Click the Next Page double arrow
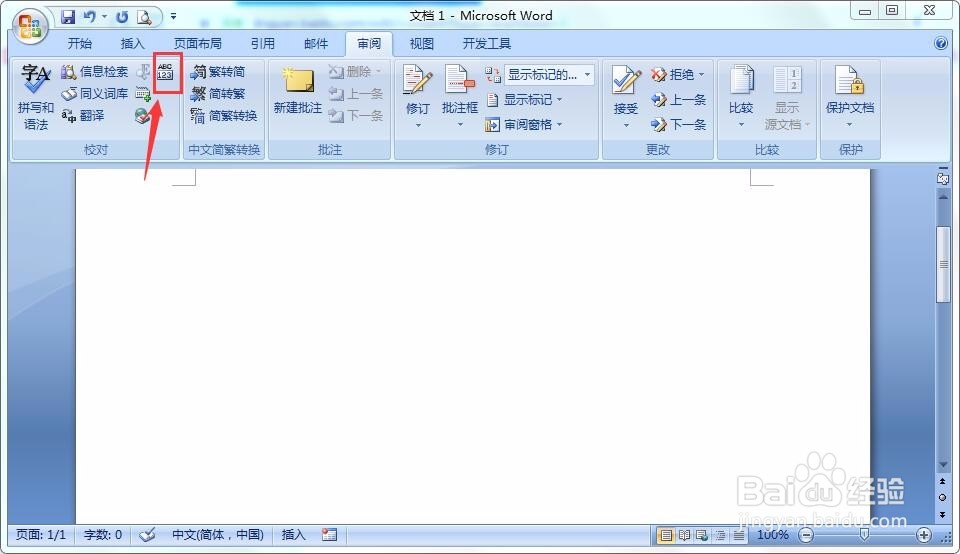Image resolution: width=960 pixels, height=554 pixels. pos(943,514)
